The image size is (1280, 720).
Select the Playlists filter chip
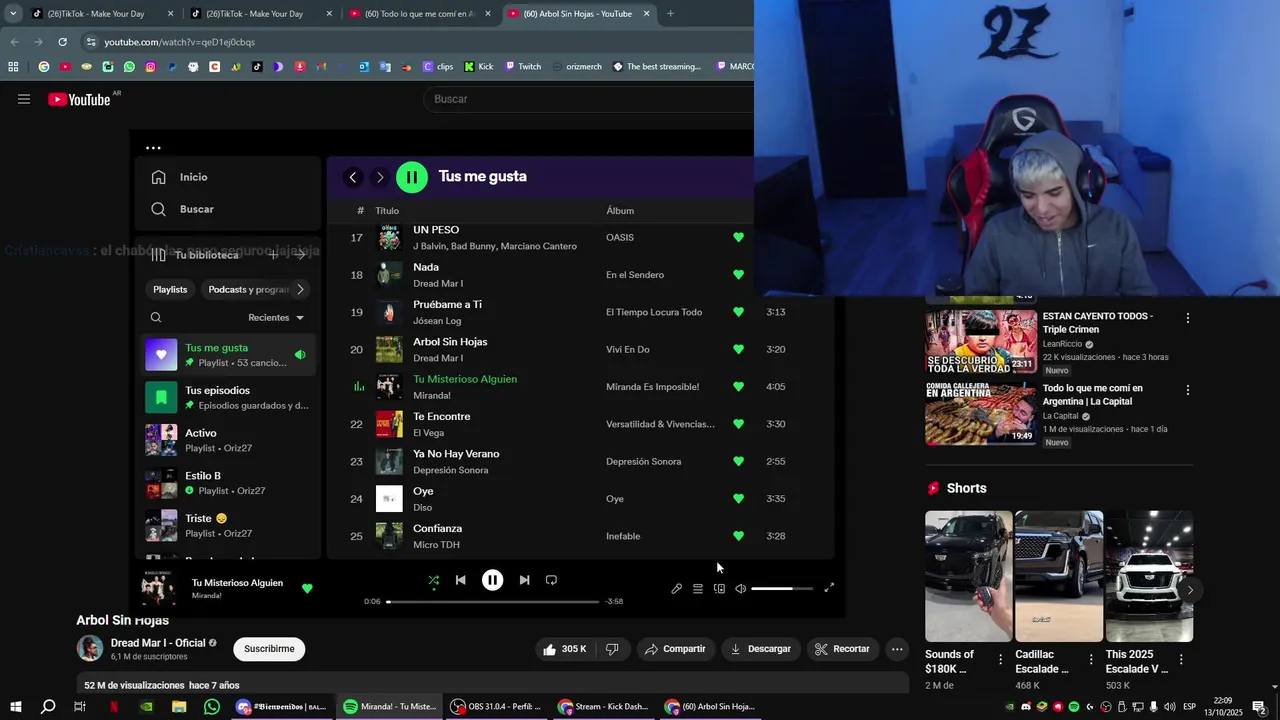[170, 290]
